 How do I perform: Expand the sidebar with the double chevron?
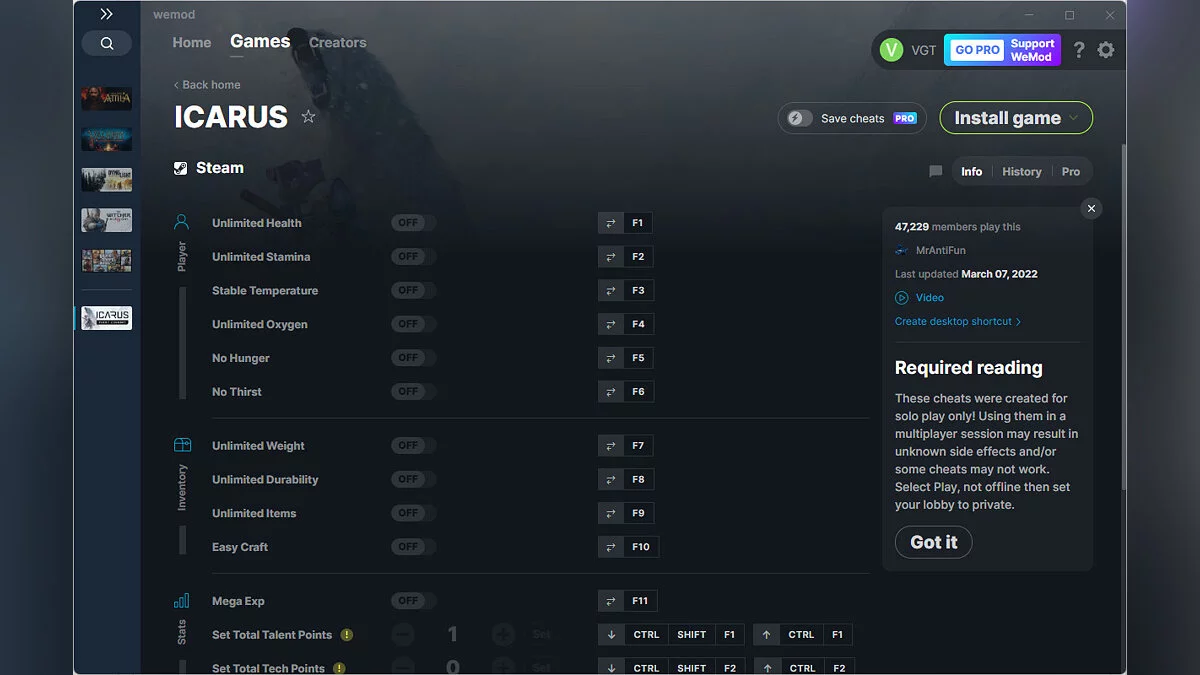[x=107, y=14]
